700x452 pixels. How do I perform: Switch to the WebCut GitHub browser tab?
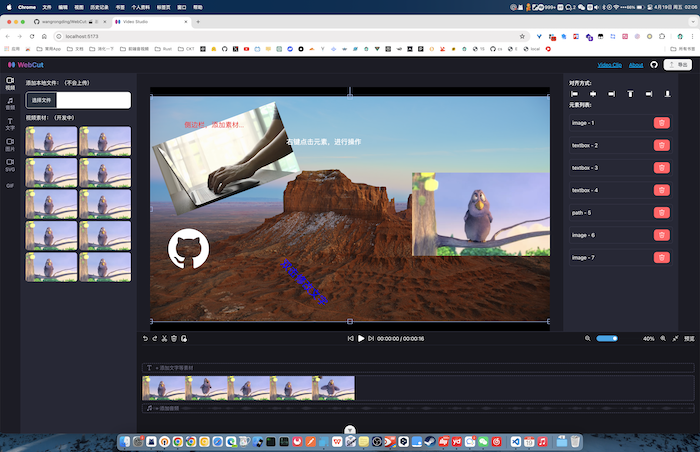point(69,21)
